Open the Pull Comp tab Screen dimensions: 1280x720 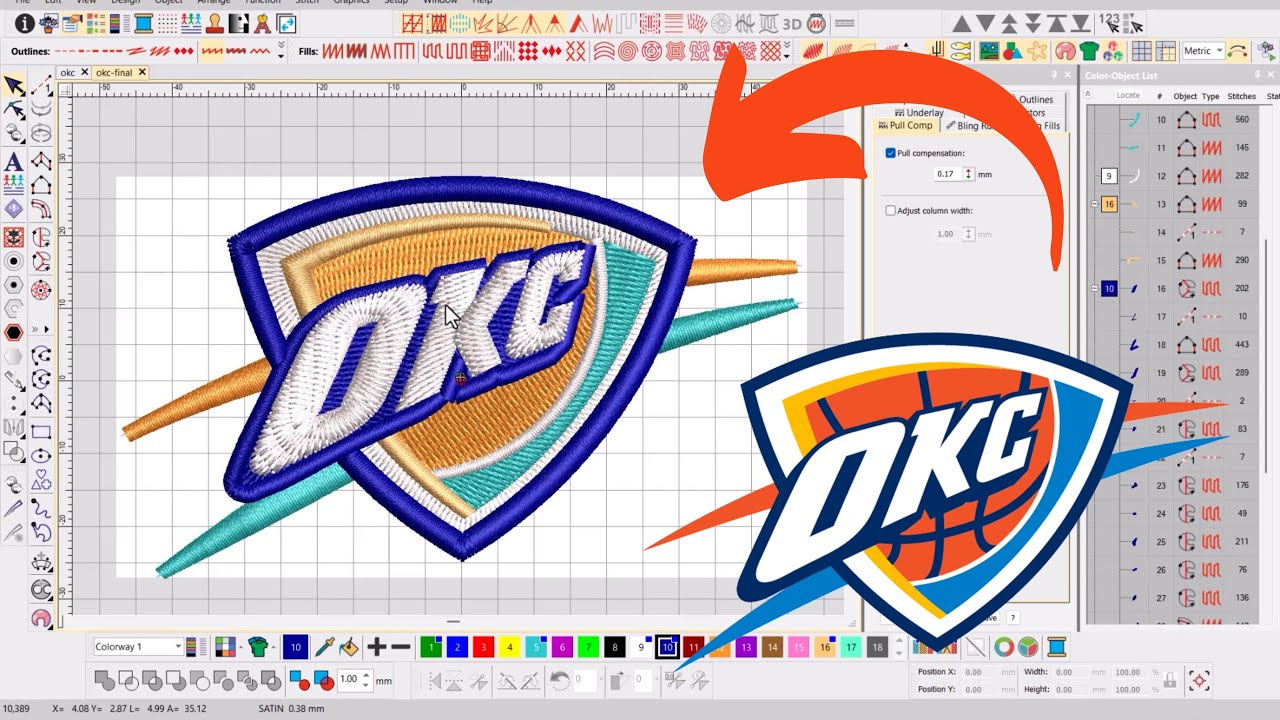[904, 126]
